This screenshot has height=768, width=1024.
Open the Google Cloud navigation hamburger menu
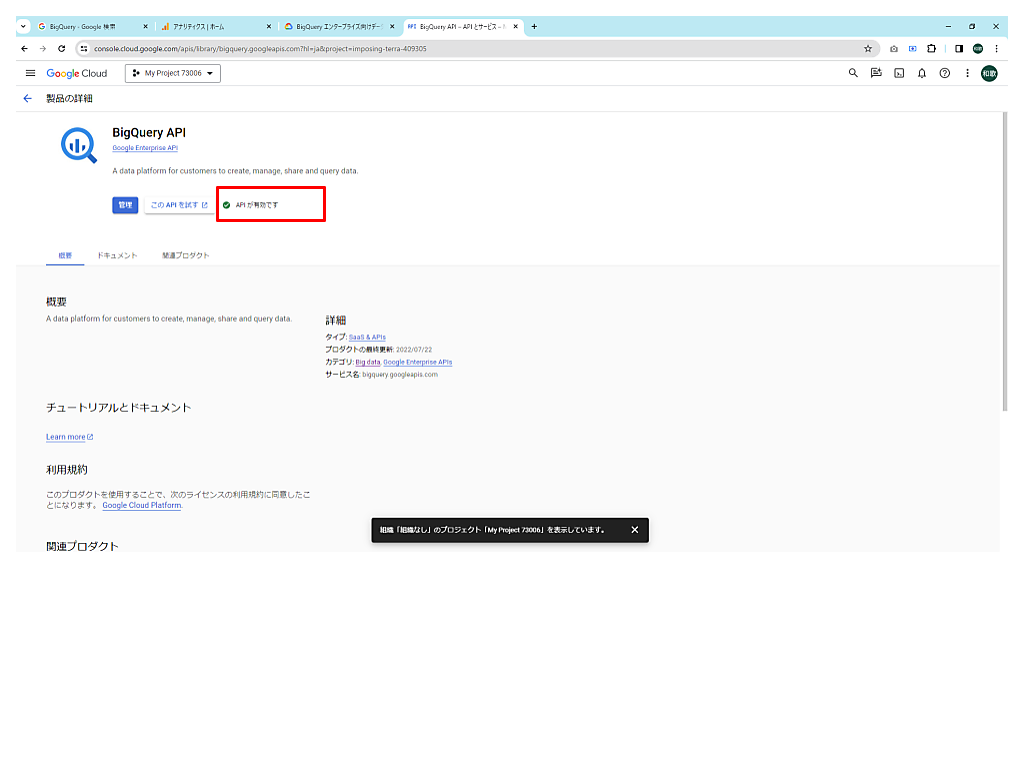30,73
